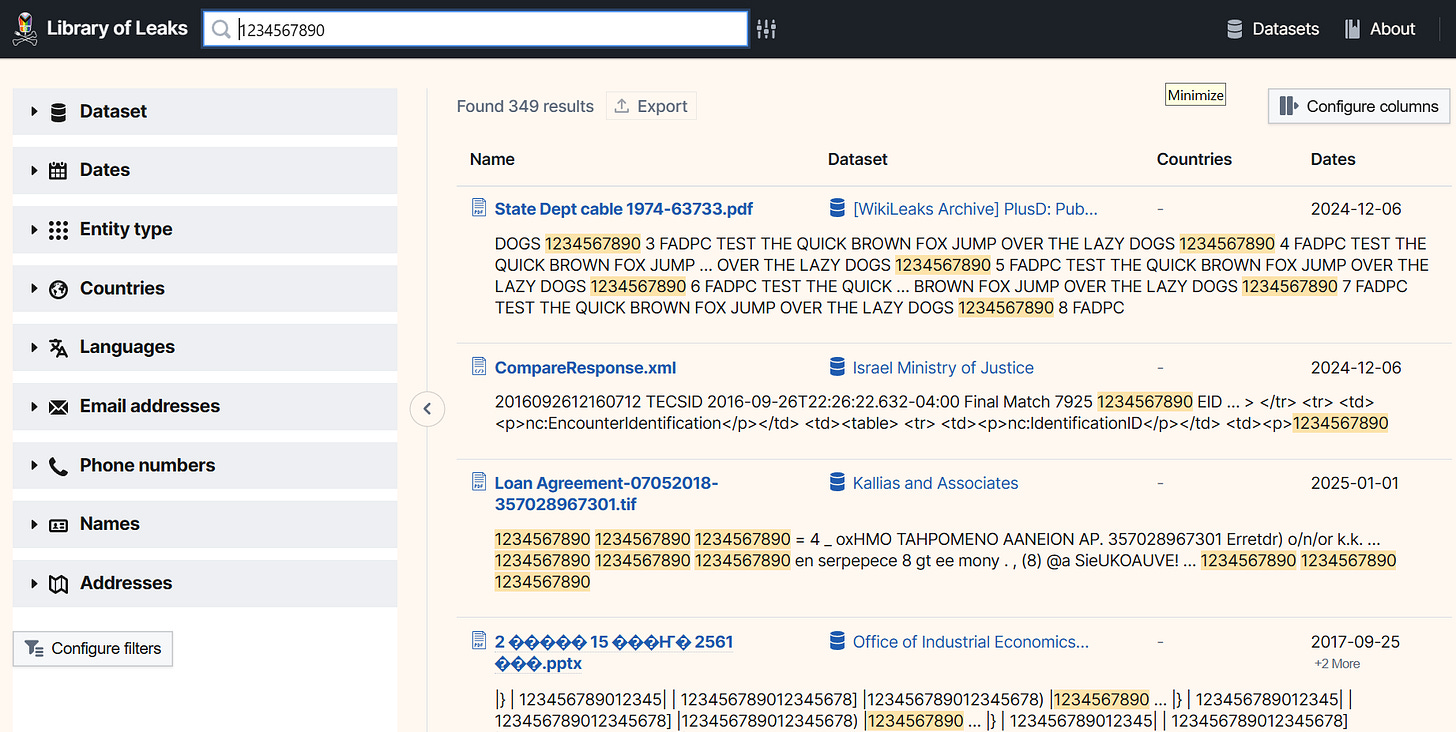Open the Kallias and Associates dataset
Screen dimensions: 1456x732
pos(935,483)
